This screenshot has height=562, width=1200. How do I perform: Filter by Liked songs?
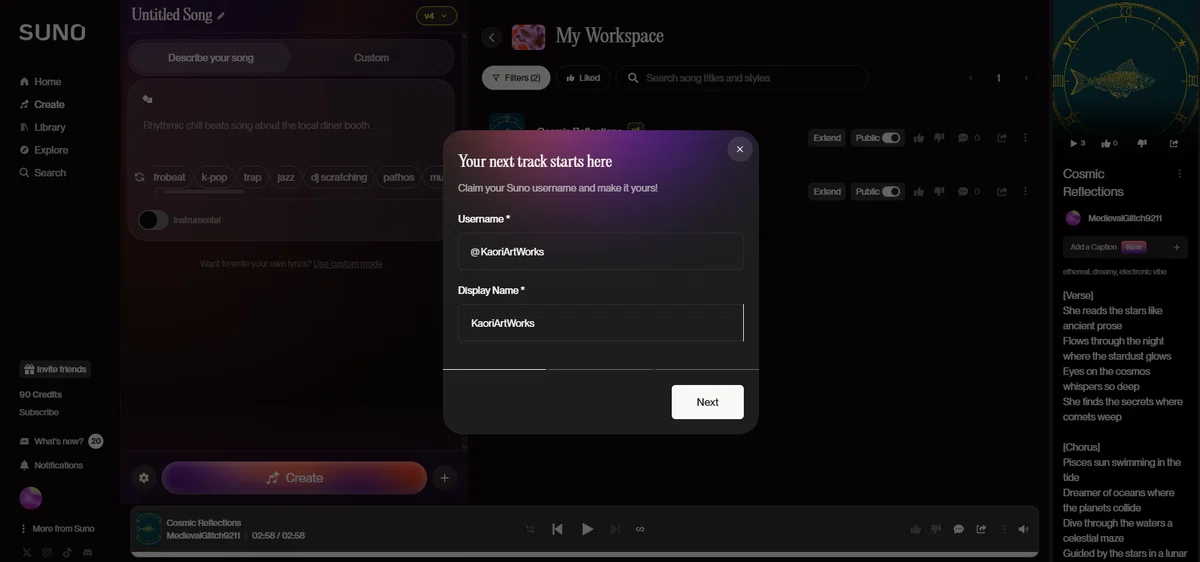(582, 78)
